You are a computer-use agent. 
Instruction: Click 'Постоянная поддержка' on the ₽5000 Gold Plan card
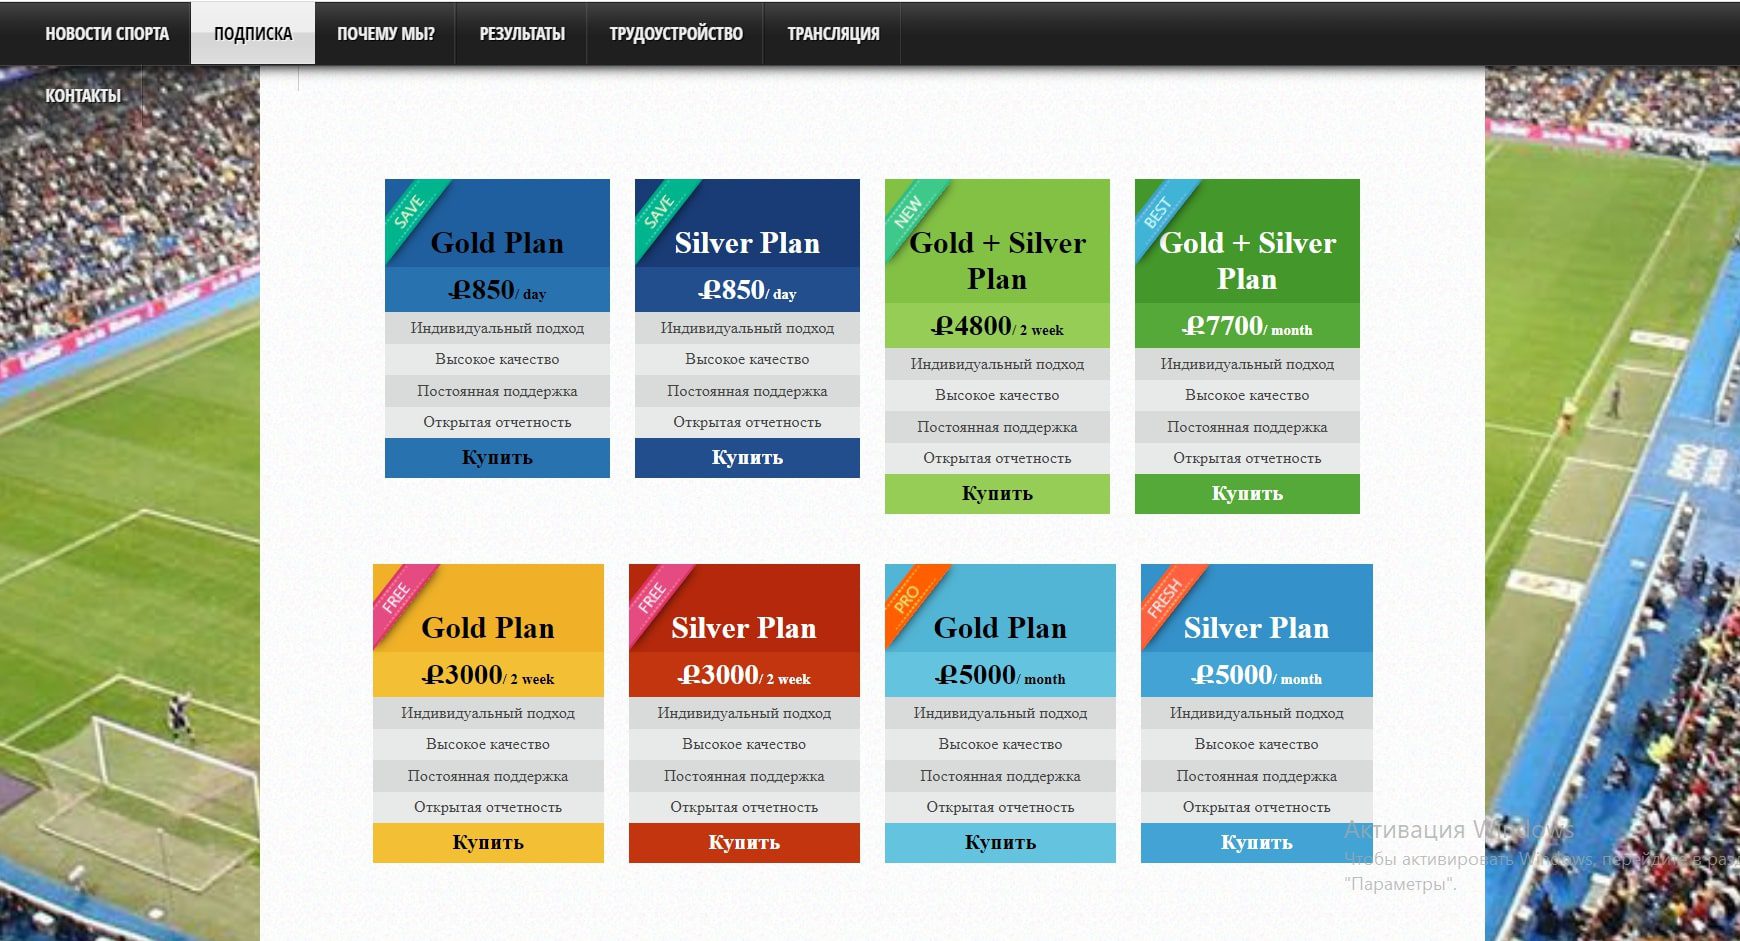tap(1000, 776)
